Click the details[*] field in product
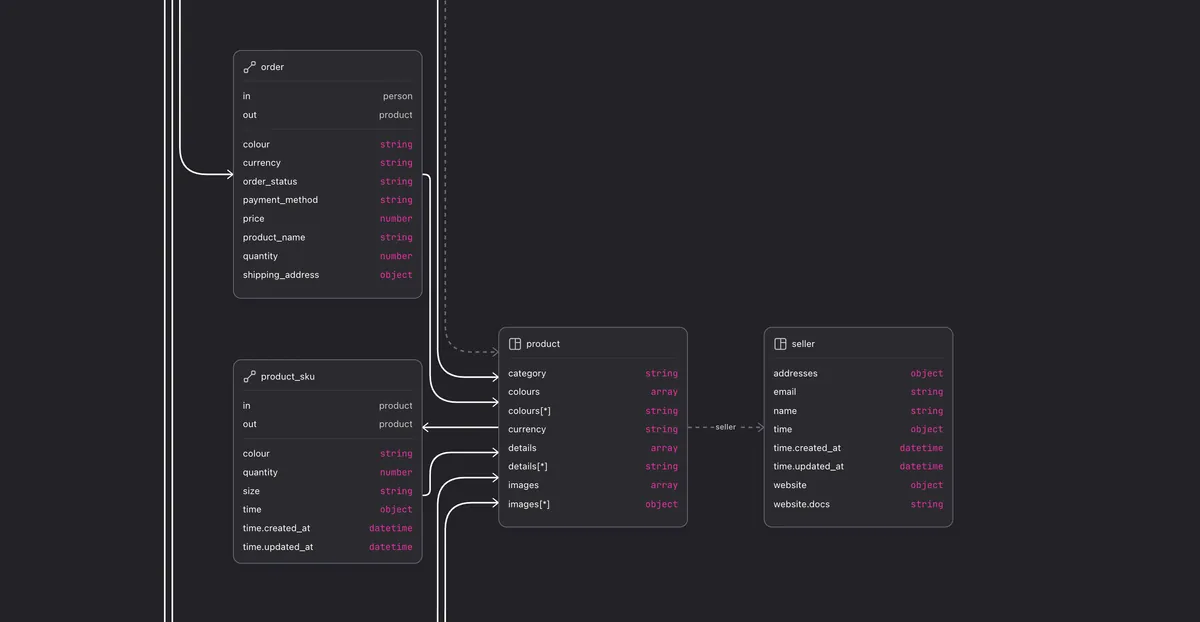 pyautogui.click(x=593, y=466)
